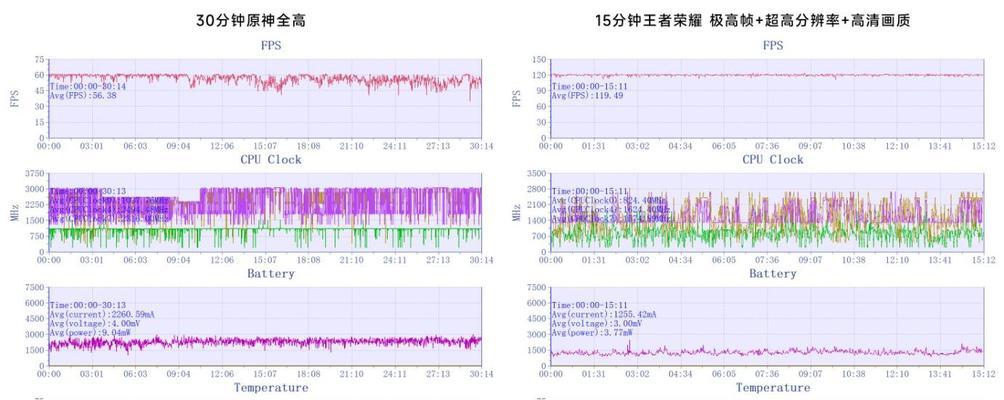Click the vertical 'MHz' axis label of right CPU chart
Screen dimensions: 1004x400
(517, 213)
